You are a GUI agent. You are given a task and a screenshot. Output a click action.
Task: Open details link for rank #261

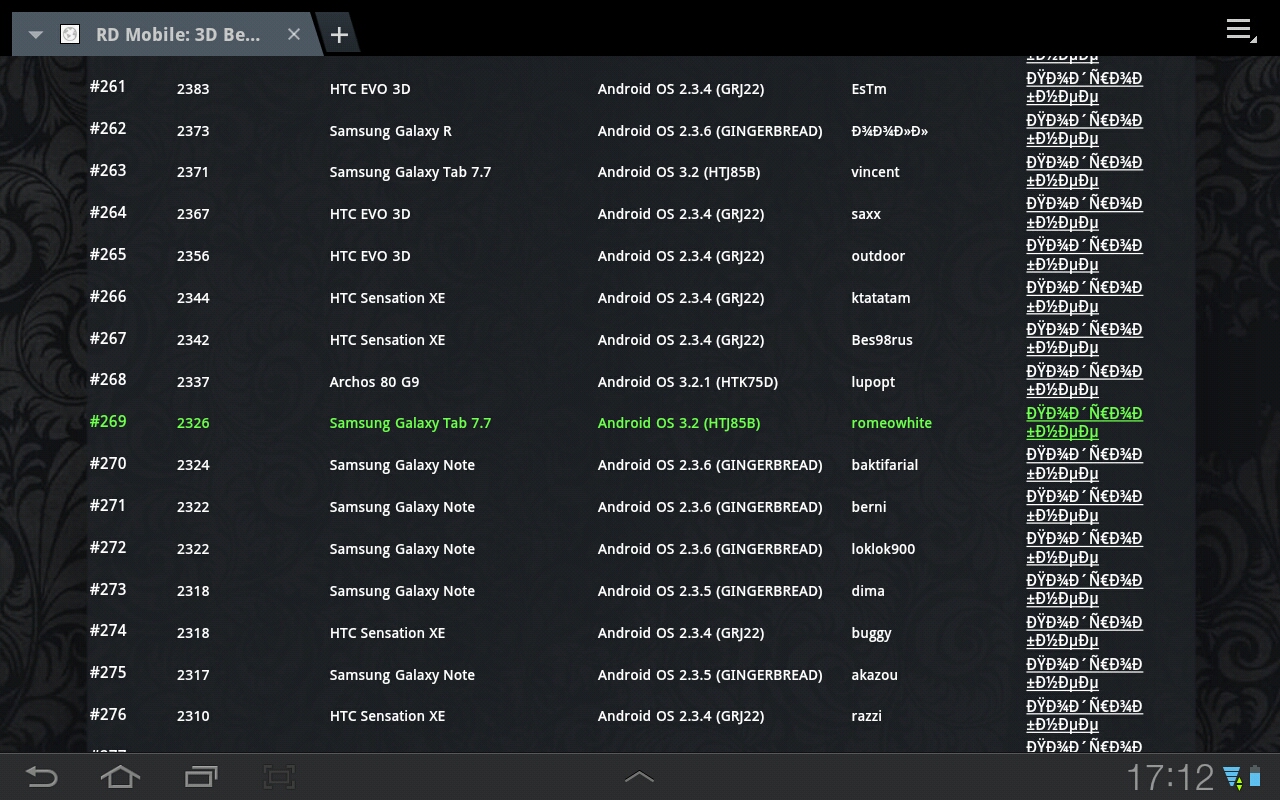pyautogui.click(x=1084, y=88)
